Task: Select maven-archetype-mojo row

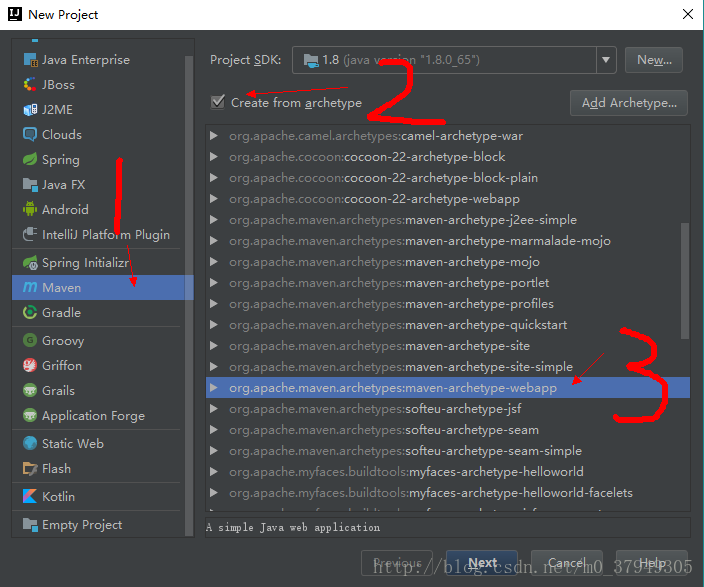Action: tap(448, 262)
